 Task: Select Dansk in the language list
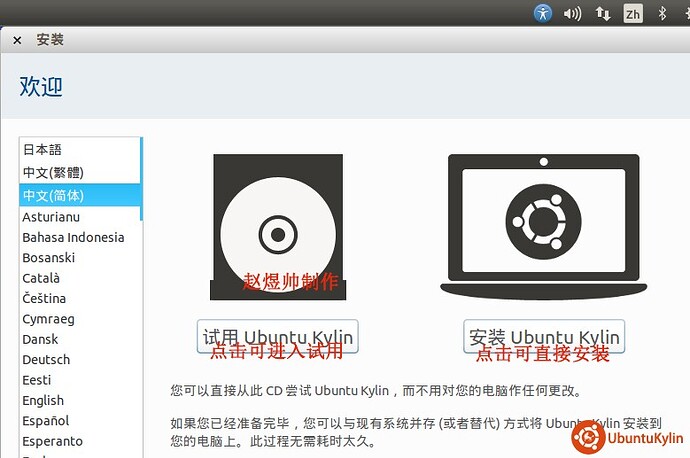(x=80, y=340)
